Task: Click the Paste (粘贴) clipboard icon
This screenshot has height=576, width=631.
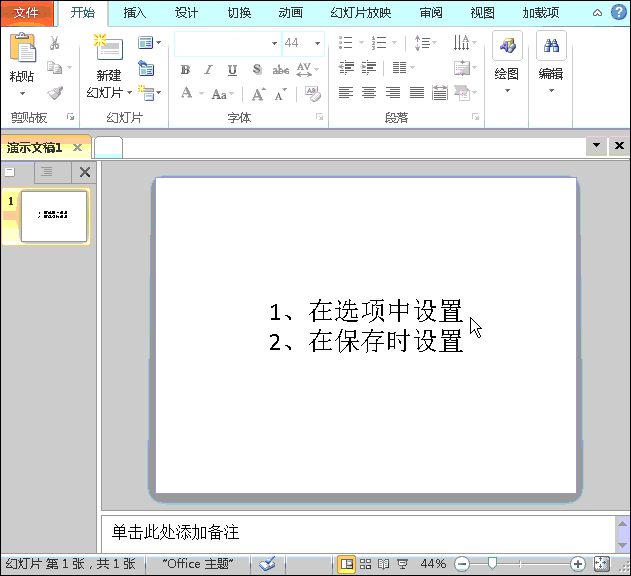Action: (x=21, y=48)
